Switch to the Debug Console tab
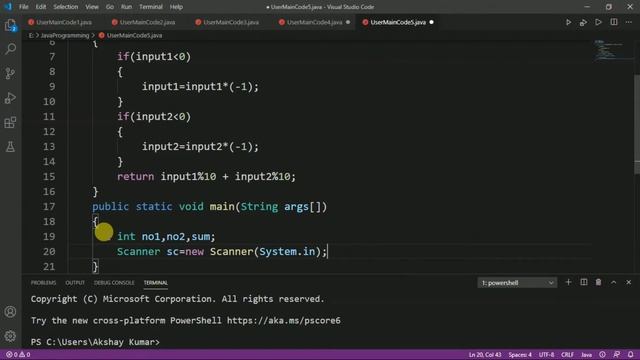Viewport: 640px width, 360px height. tap(114, 283)
